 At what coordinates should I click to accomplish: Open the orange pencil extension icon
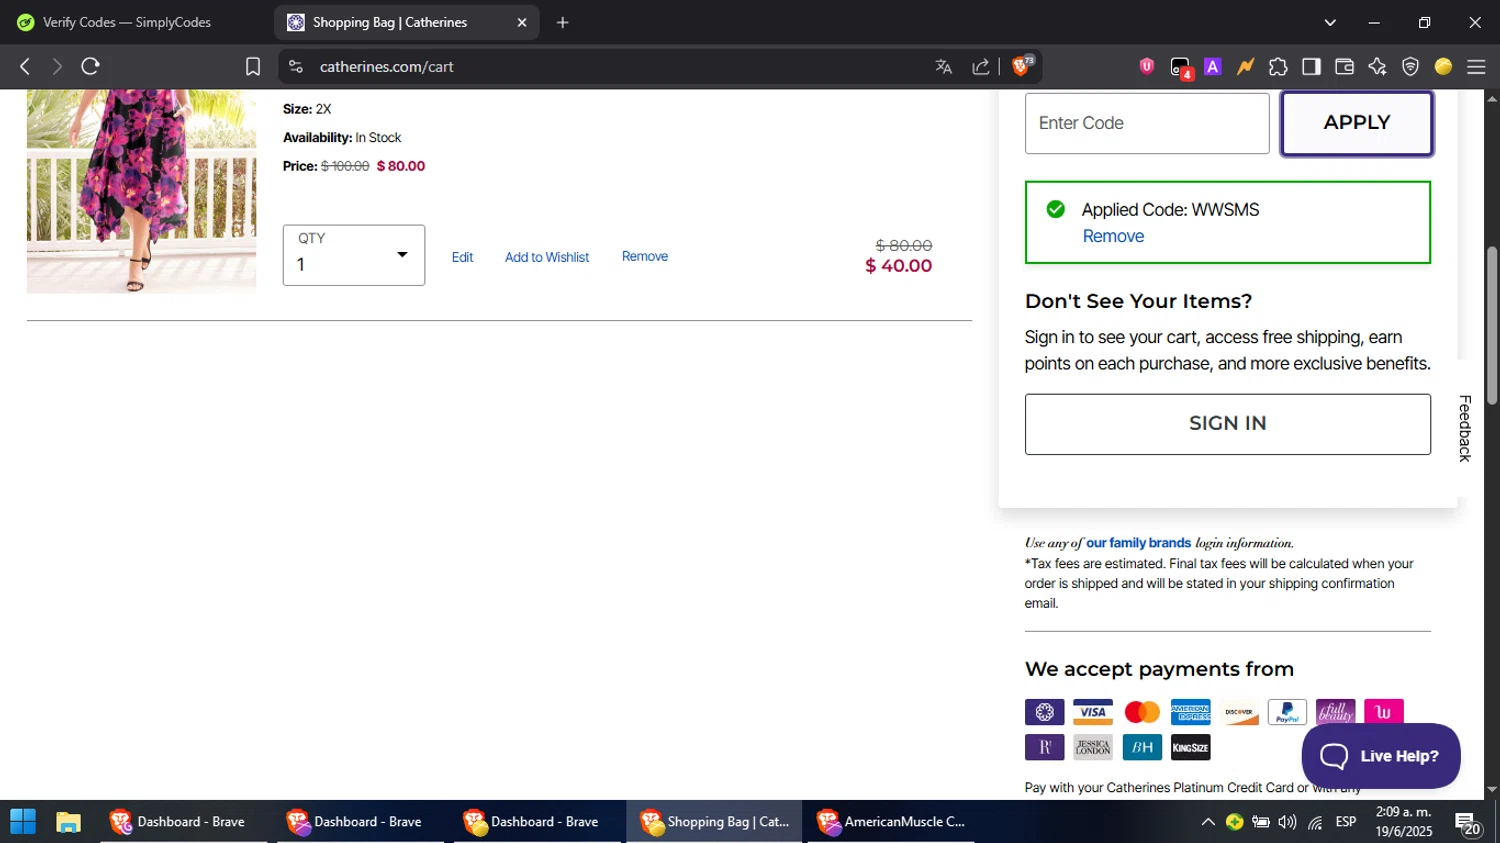pyautogui.click(x=1245, y=66)
